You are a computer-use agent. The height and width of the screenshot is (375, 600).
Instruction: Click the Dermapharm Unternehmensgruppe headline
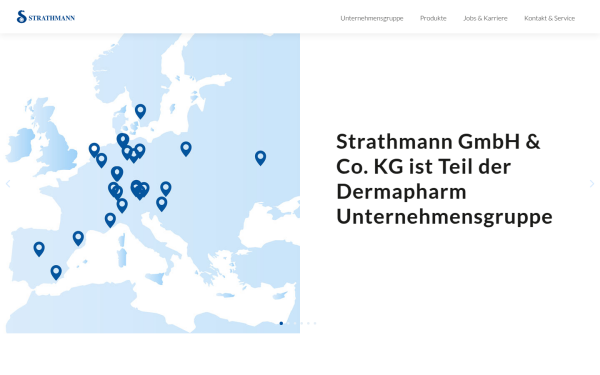[x=444, y=179]
